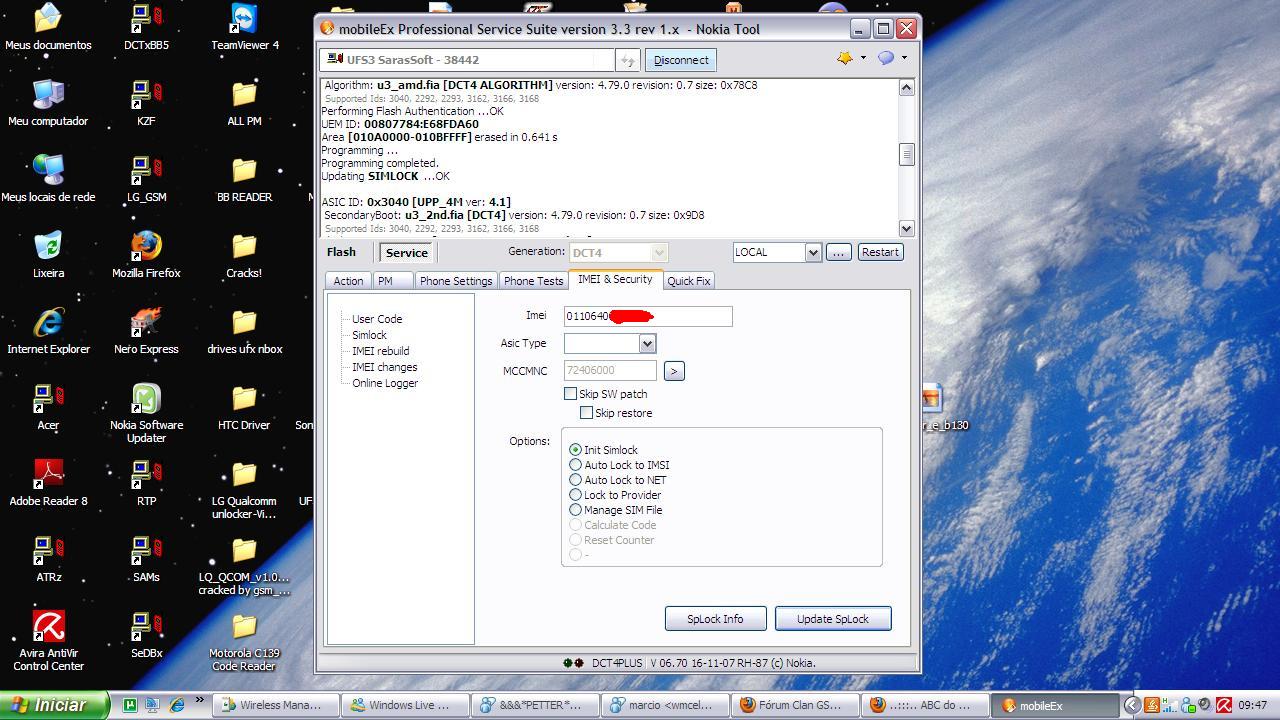1280x720 pixels.
Task: Open Motorola C139 Code Reader folder
Action: [x=244, y=641]
